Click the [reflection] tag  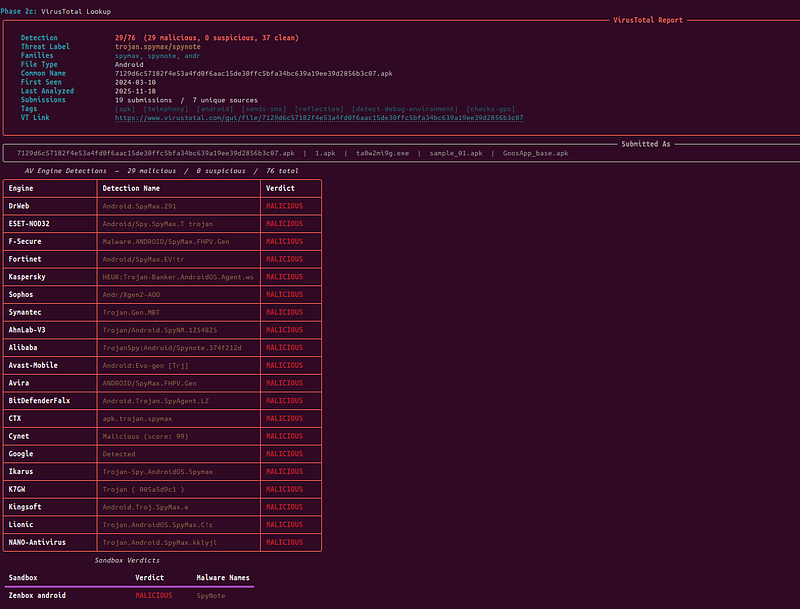(319, 109)
